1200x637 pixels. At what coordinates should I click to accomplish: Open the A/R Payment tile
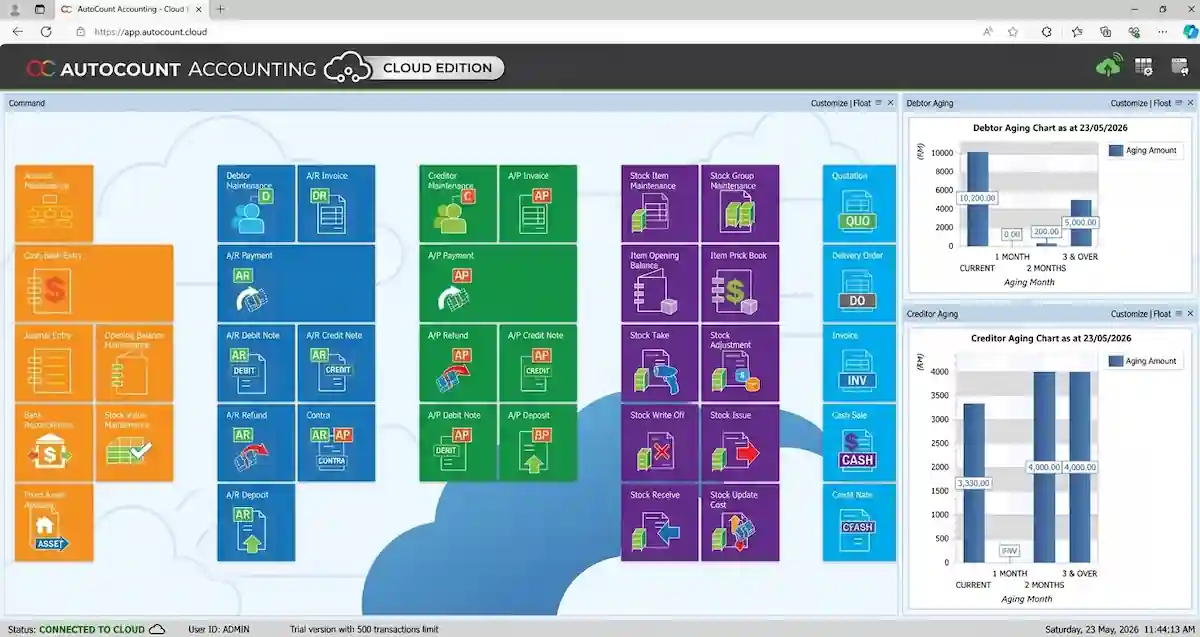click(296, 284)
